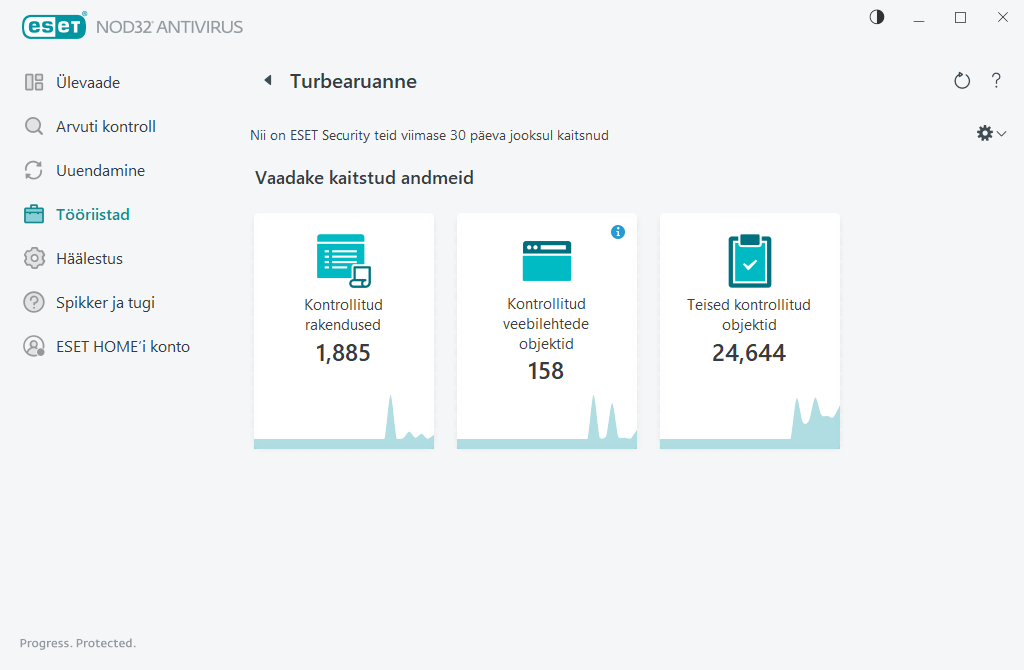Screen dimensions: 1024x670
Task: Open help with the question mark icon
Action: tap(996, 81)
